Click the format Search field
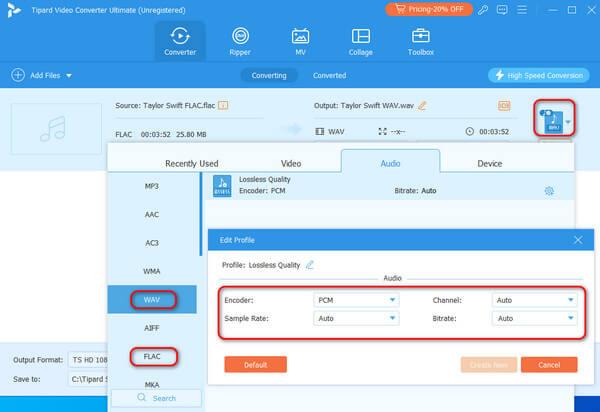Viewport: 600px width, 412px height. point(157,398)
